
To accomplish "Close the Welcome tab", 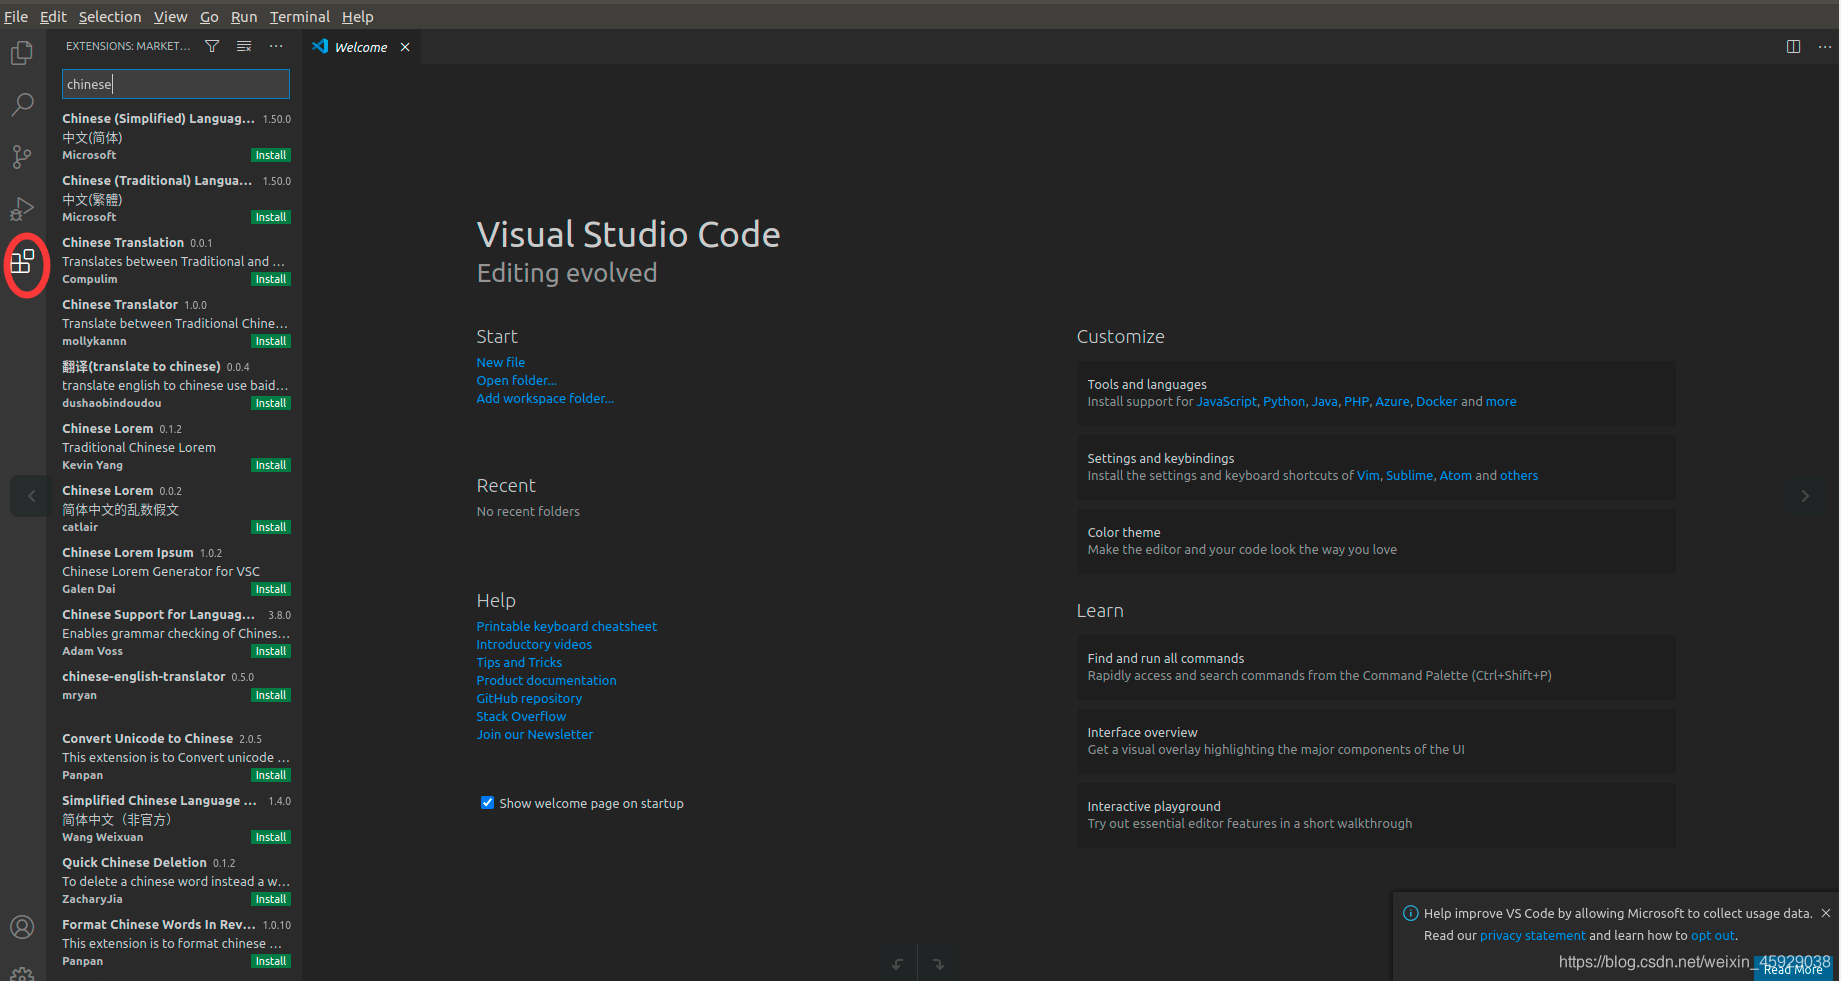I will tap(405, 47).
